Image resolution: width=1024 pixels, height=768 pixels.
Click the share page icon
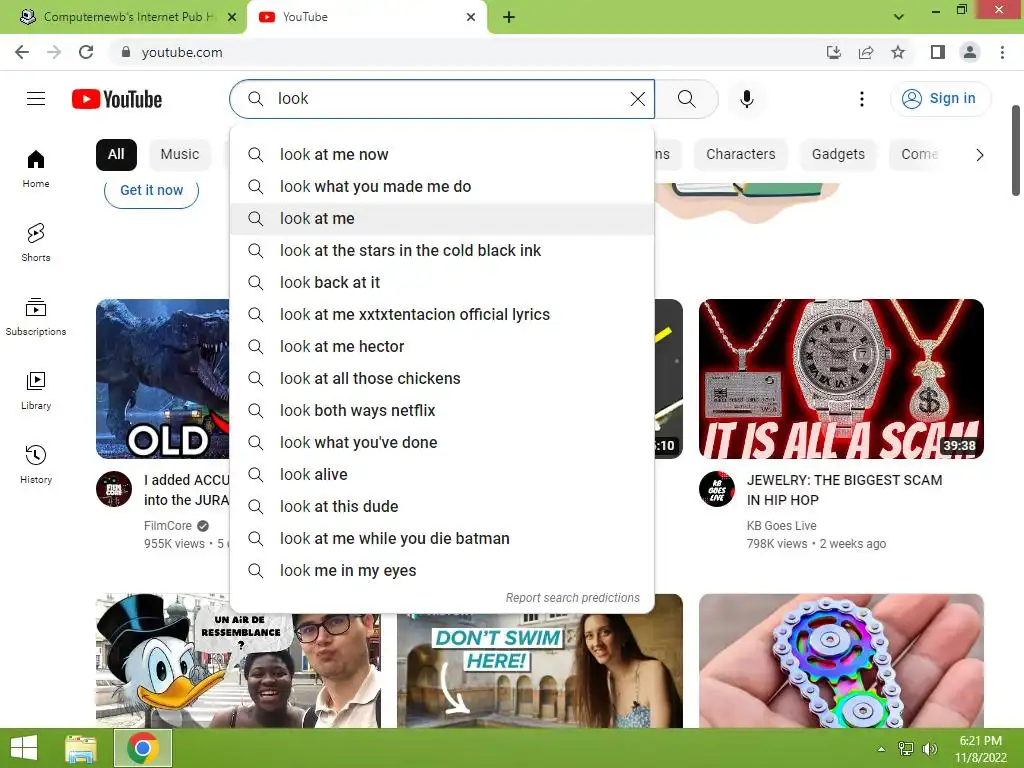pyautogui.click(x=866, y=52)
